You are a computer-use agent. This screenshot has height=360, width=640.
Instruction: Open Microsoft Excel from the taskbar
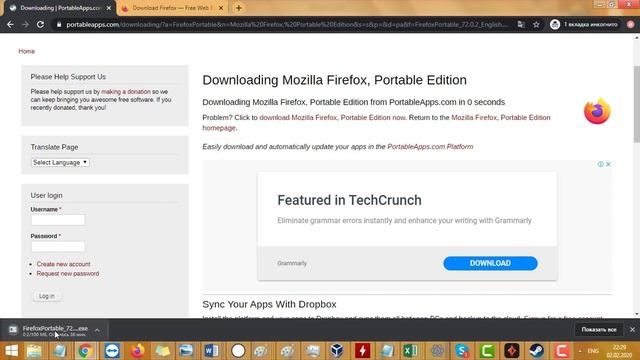click(x=410, y=351)
